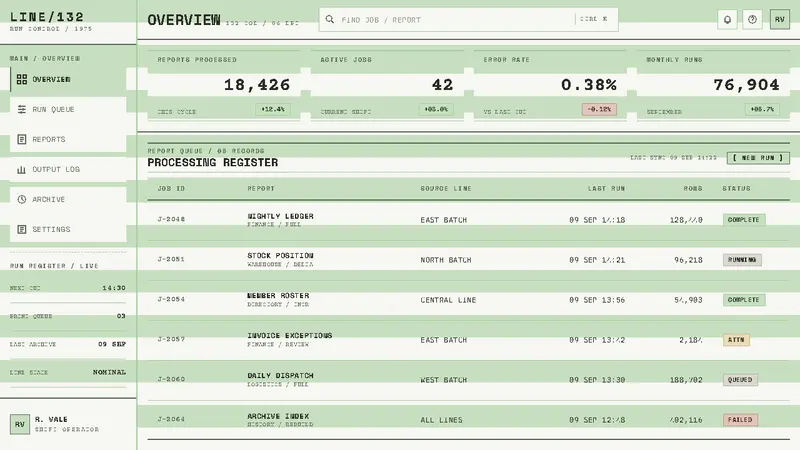Open the RV user avatar in header
Viewport: 800px width, 450px height.
780,19
